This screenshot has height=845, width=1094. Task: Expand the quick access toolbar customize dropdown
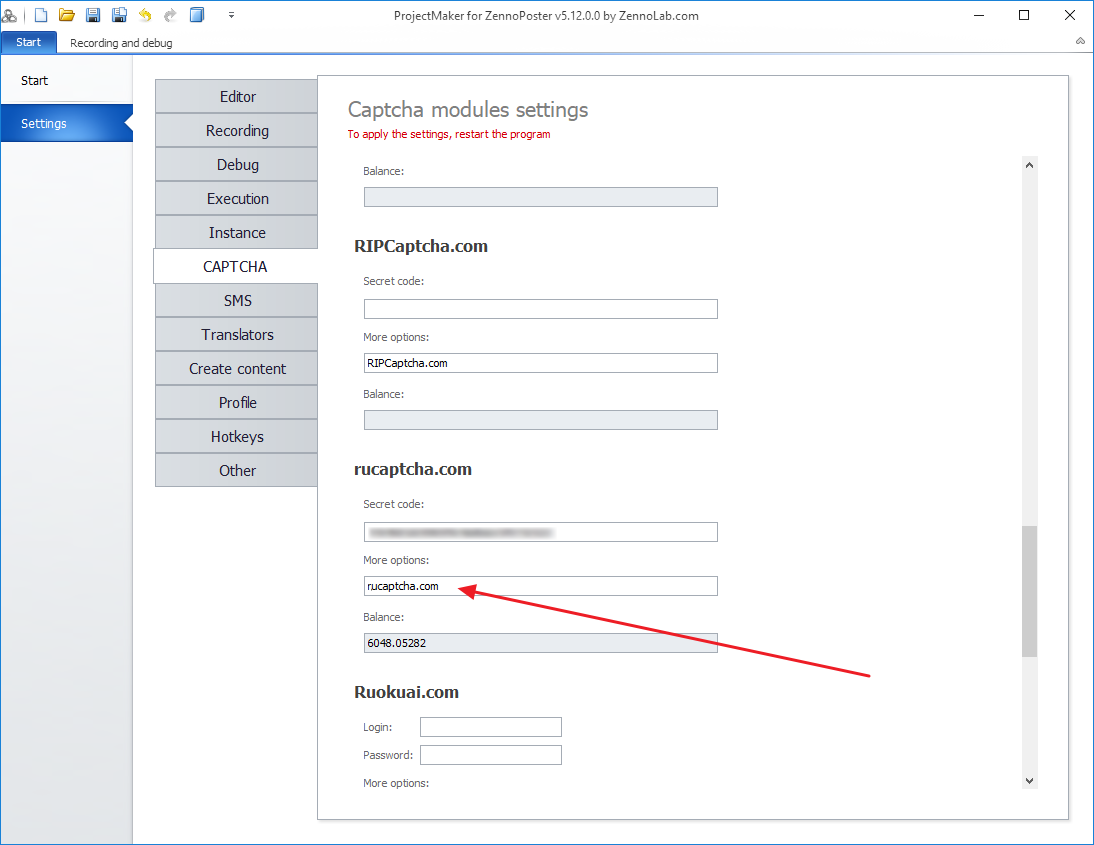pyautogui.click(x=231, y=15)
